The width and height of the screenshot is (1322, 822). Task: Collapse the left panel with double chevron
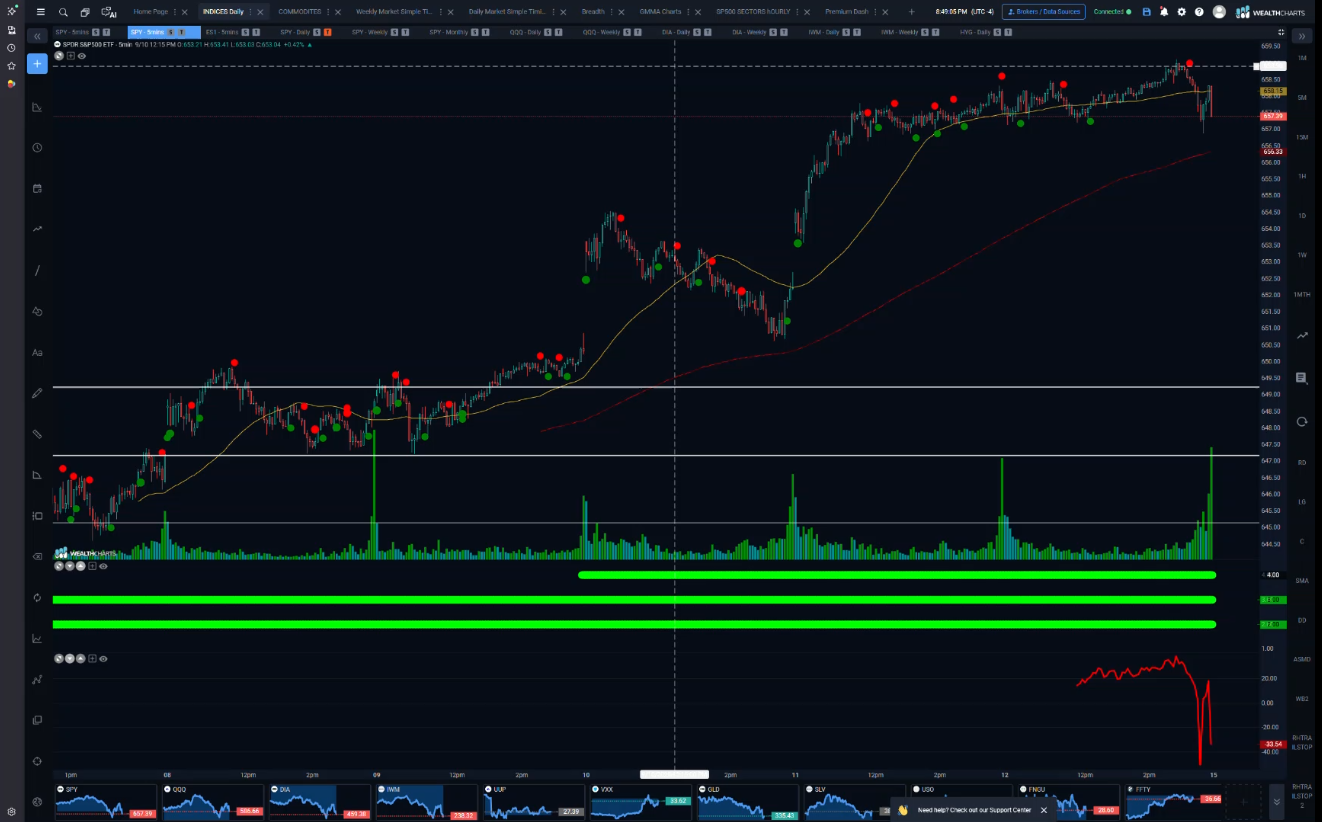point(37,36)
